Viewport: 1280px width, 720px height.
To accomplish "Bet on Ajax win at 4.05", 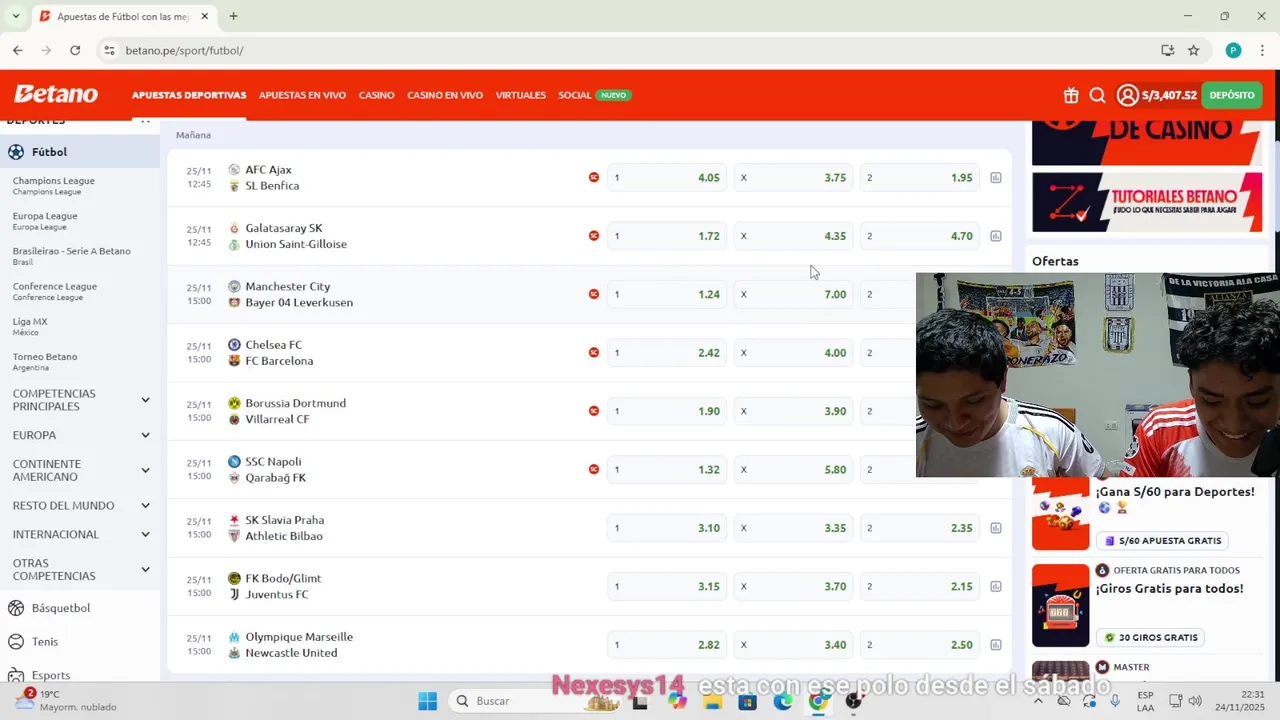I will (x=667, y=178).
